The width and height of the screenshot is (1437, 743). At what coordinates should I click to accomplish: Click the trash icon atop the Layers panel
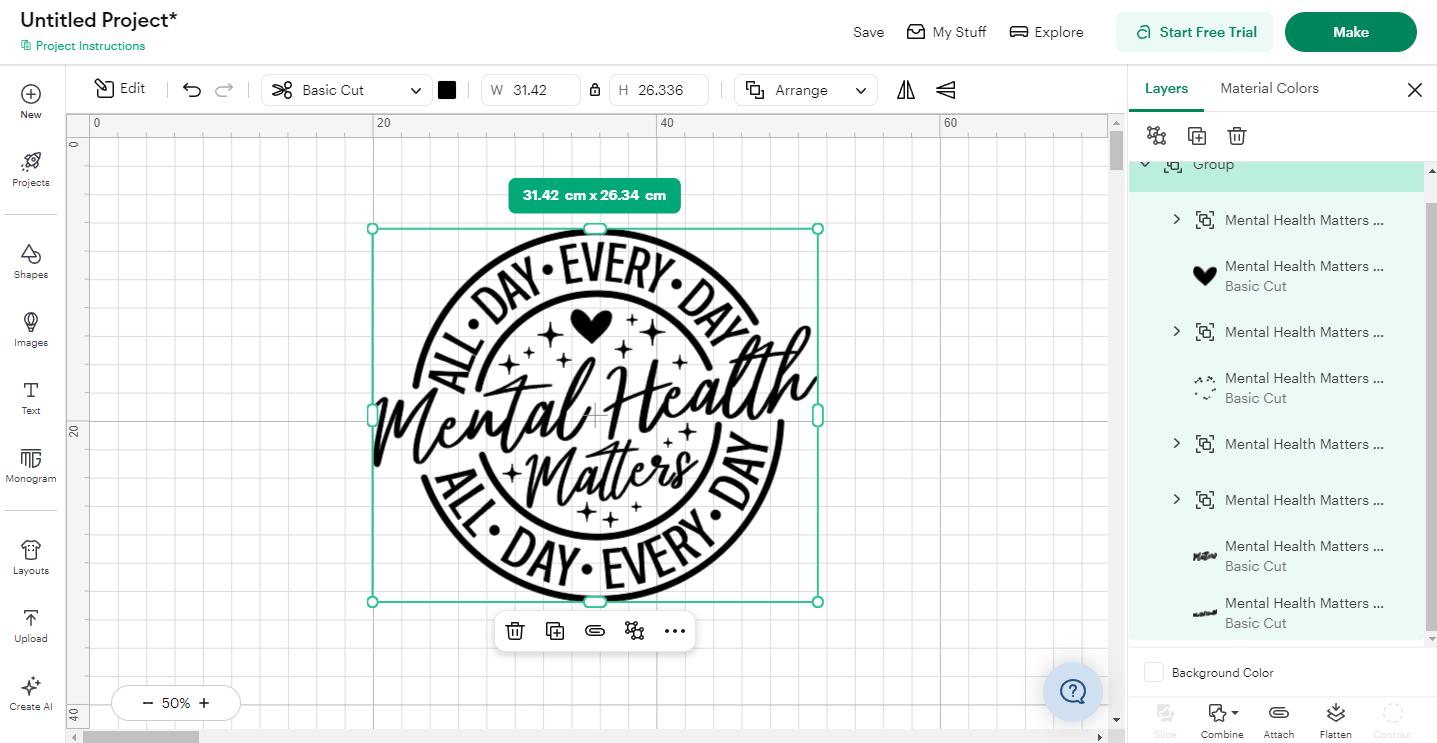pyautogui.click(x=1237, y=136)
